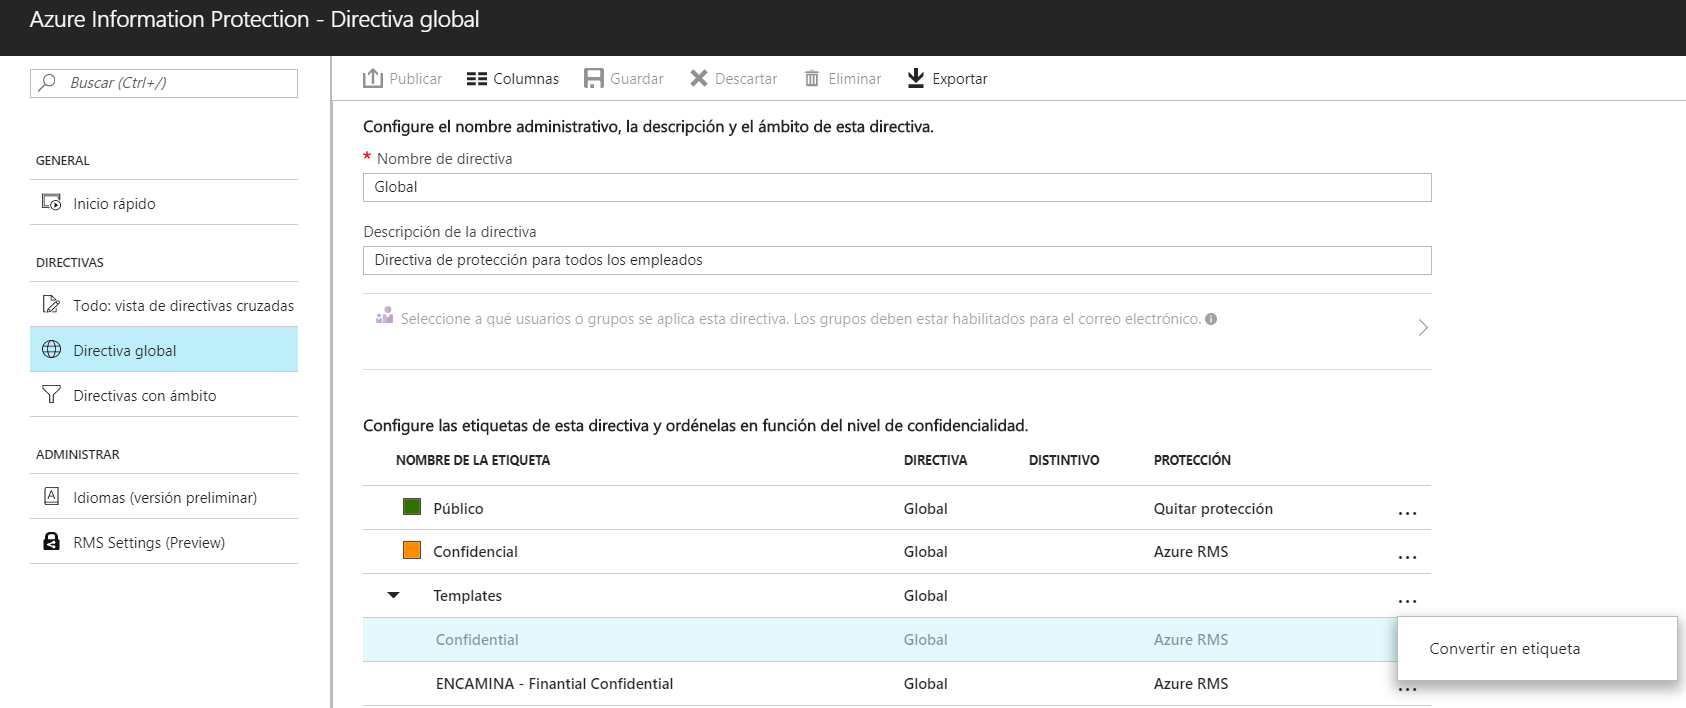Open the Templates row ellipsis menu
Image resolution: width=1686 pixels, height=708 pixels.
tap(1407, 601)
